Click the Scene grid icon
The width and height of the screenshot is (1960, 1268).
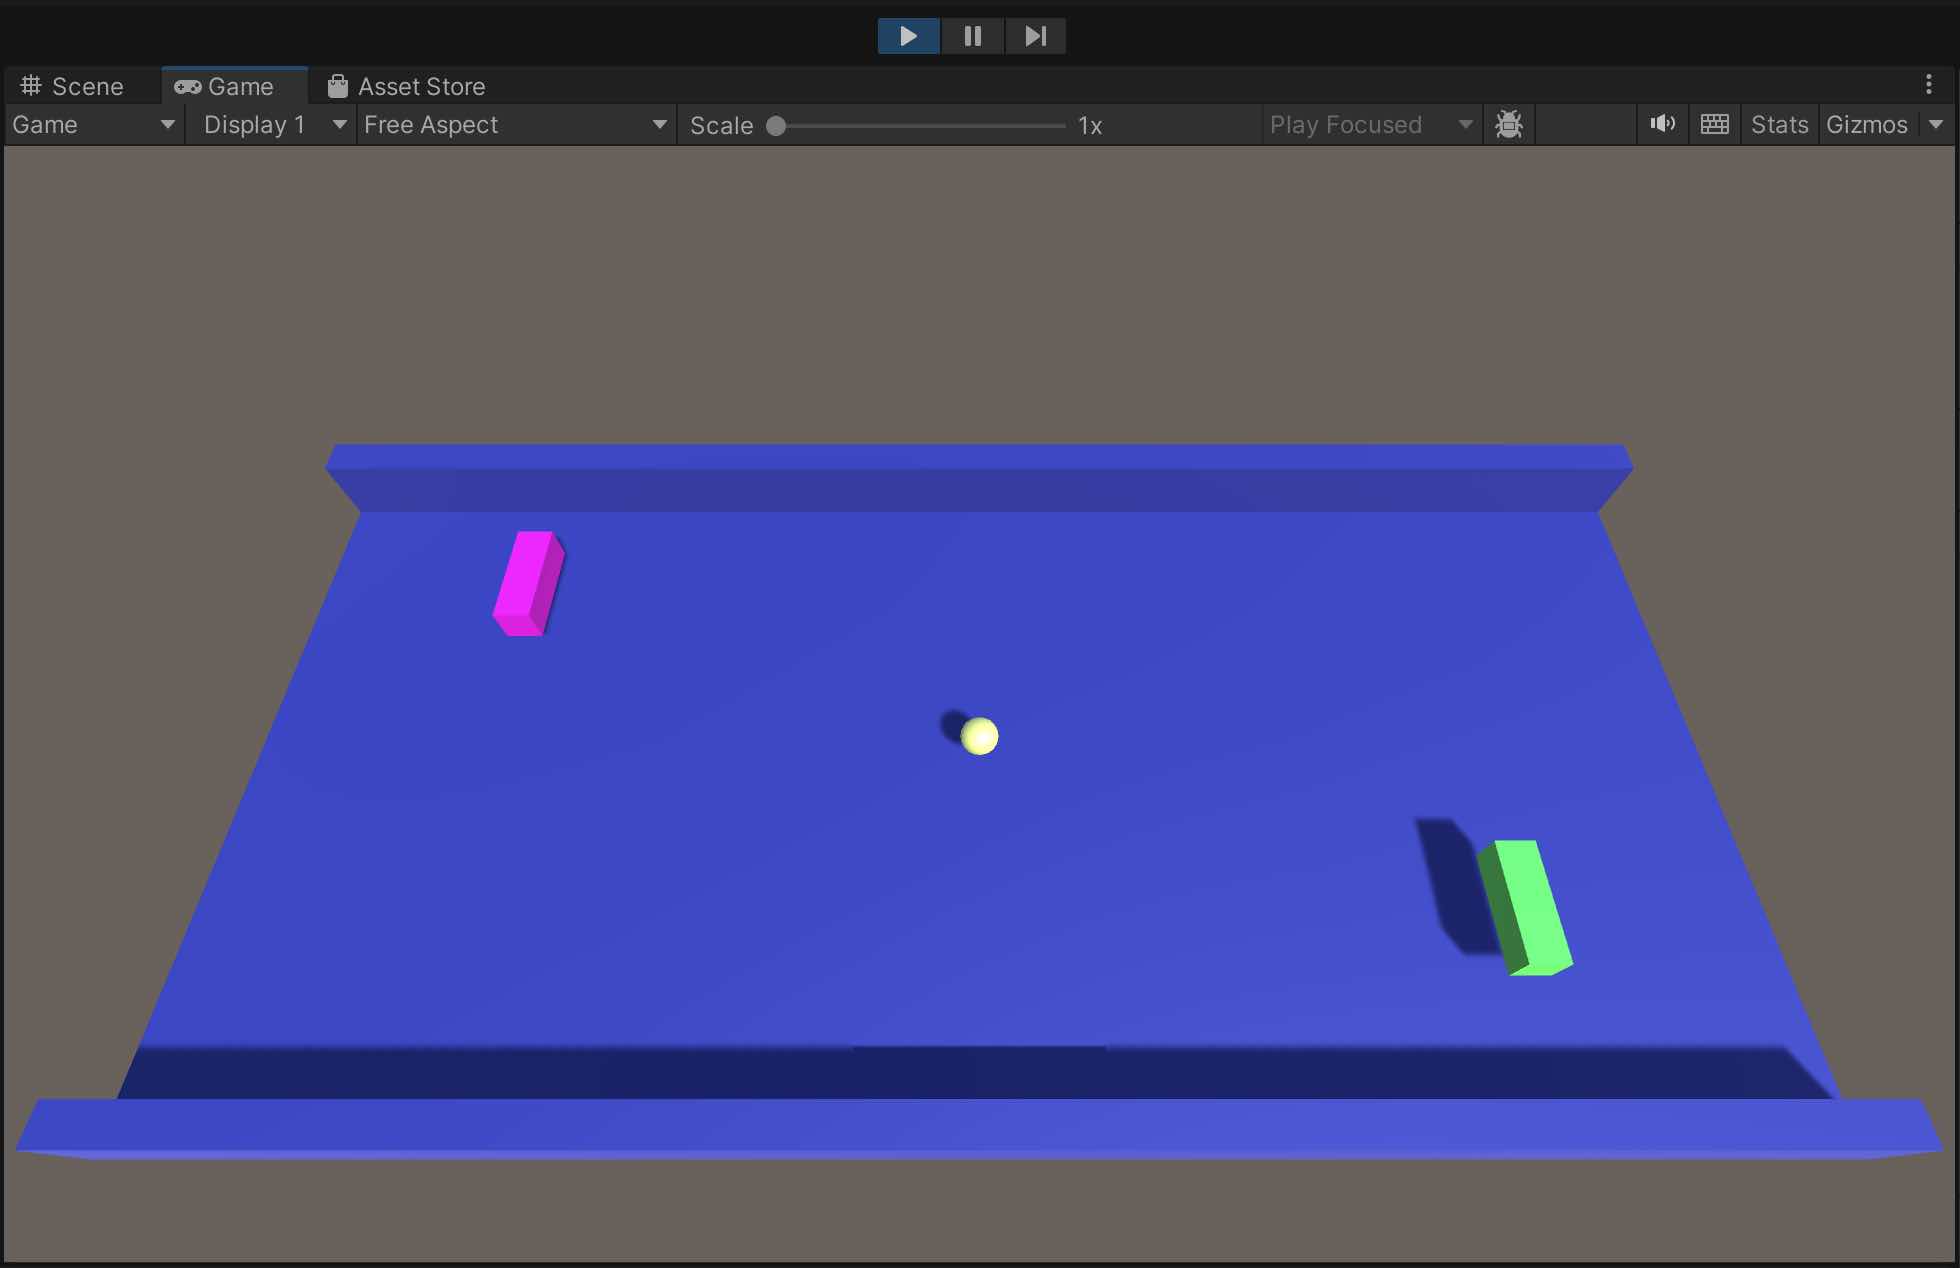click(x=31, y=86)
